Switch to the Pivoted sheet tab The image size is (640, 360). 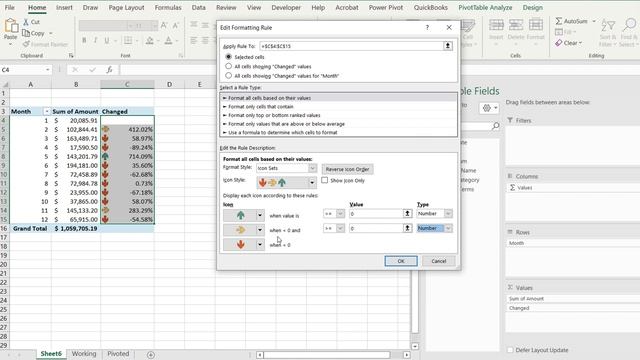(118, 354)
